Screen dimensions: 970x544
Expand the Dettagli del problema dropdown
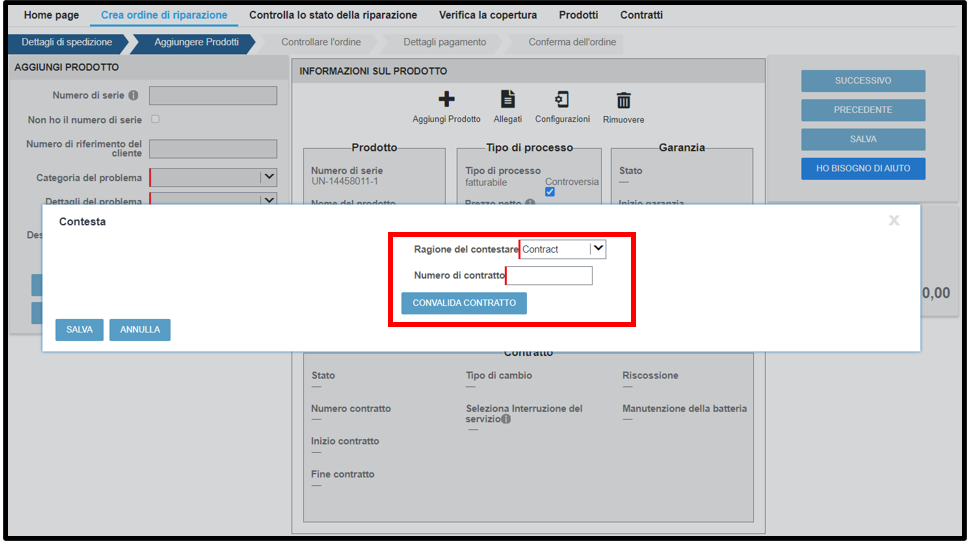[213, 200]
